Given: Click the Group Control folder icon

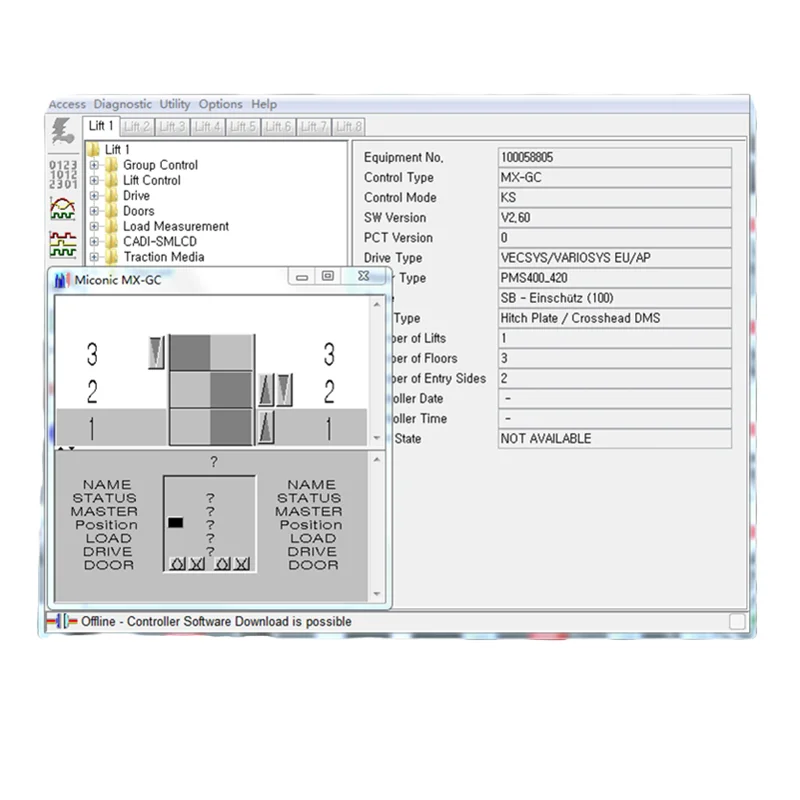Looking at the screenshot, I should (111, 165).
